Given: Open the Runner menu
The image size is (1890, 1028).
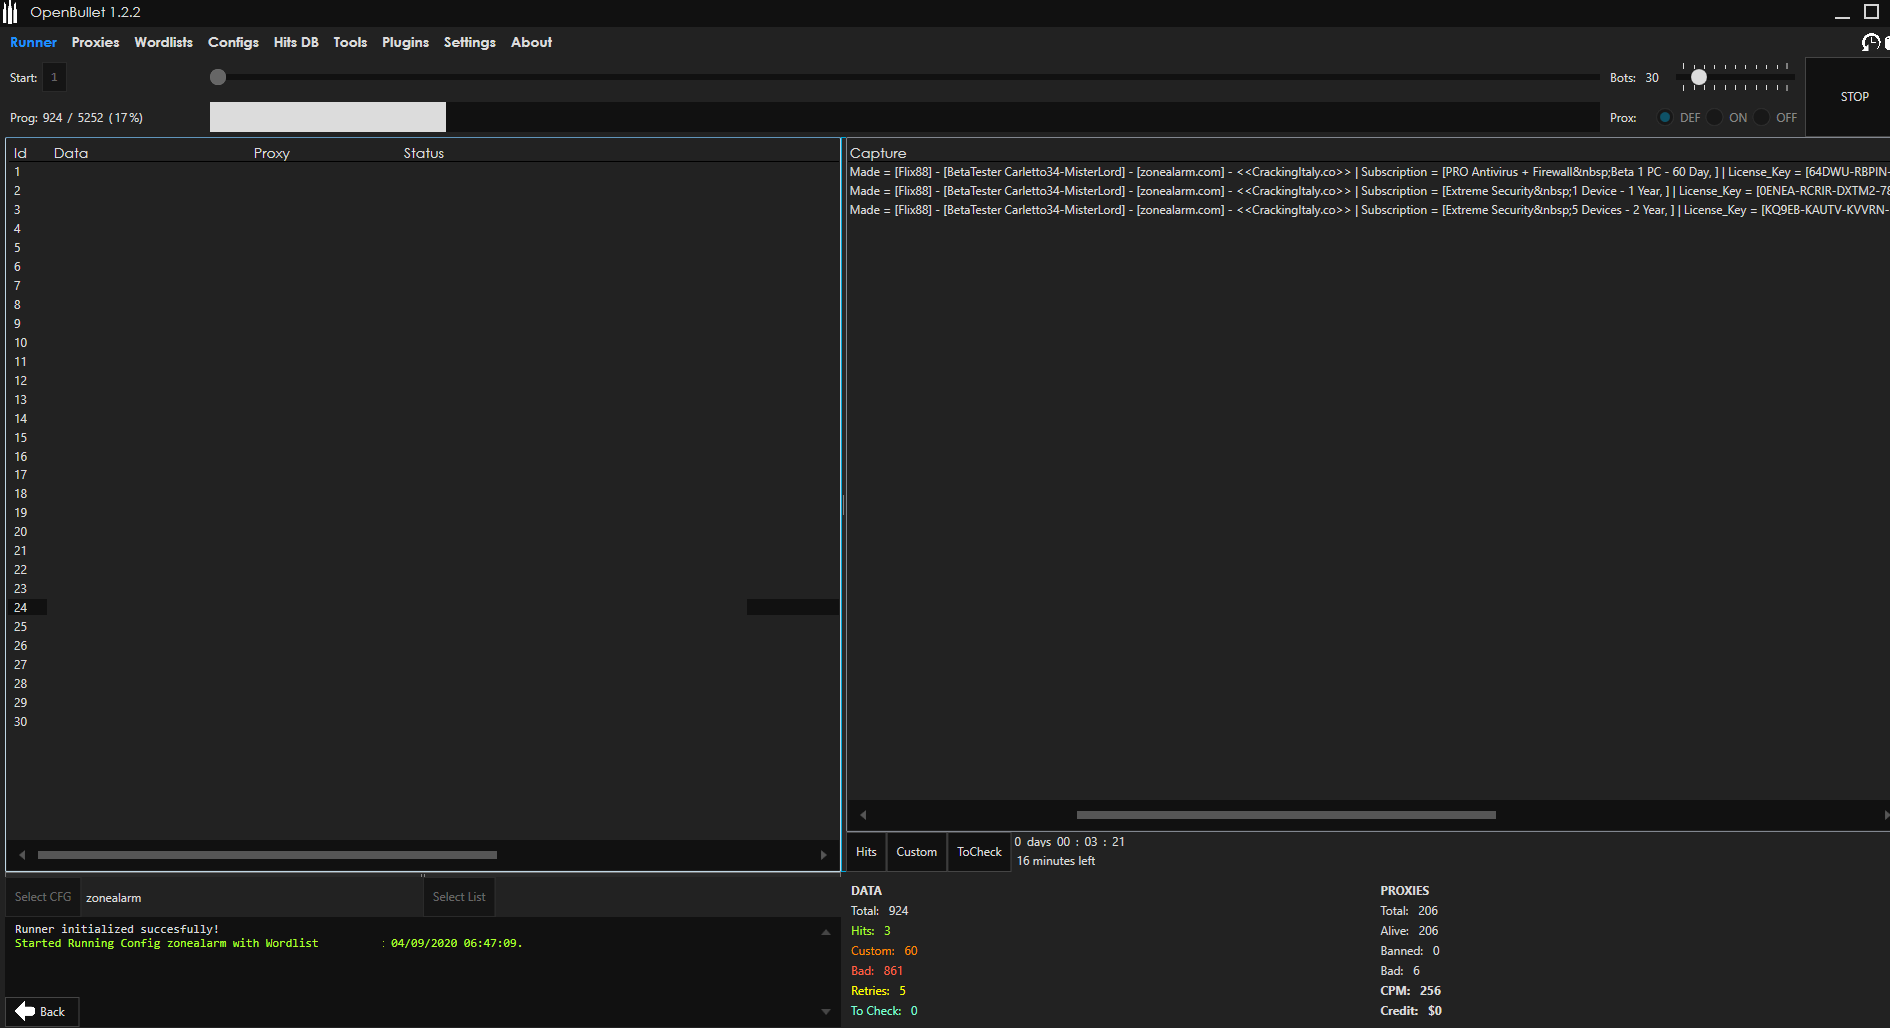Looking at the screenshot, I should pyautogui.click(x=33, y=42).
